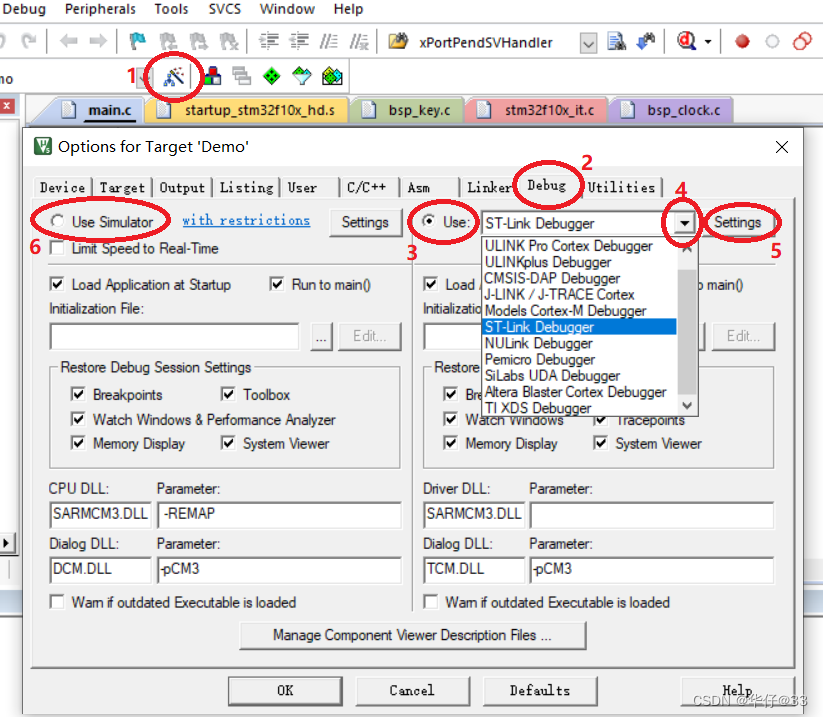Click the Enable/Disable Breakpoint hollow circle icon
823x717 pixels.
772,41
